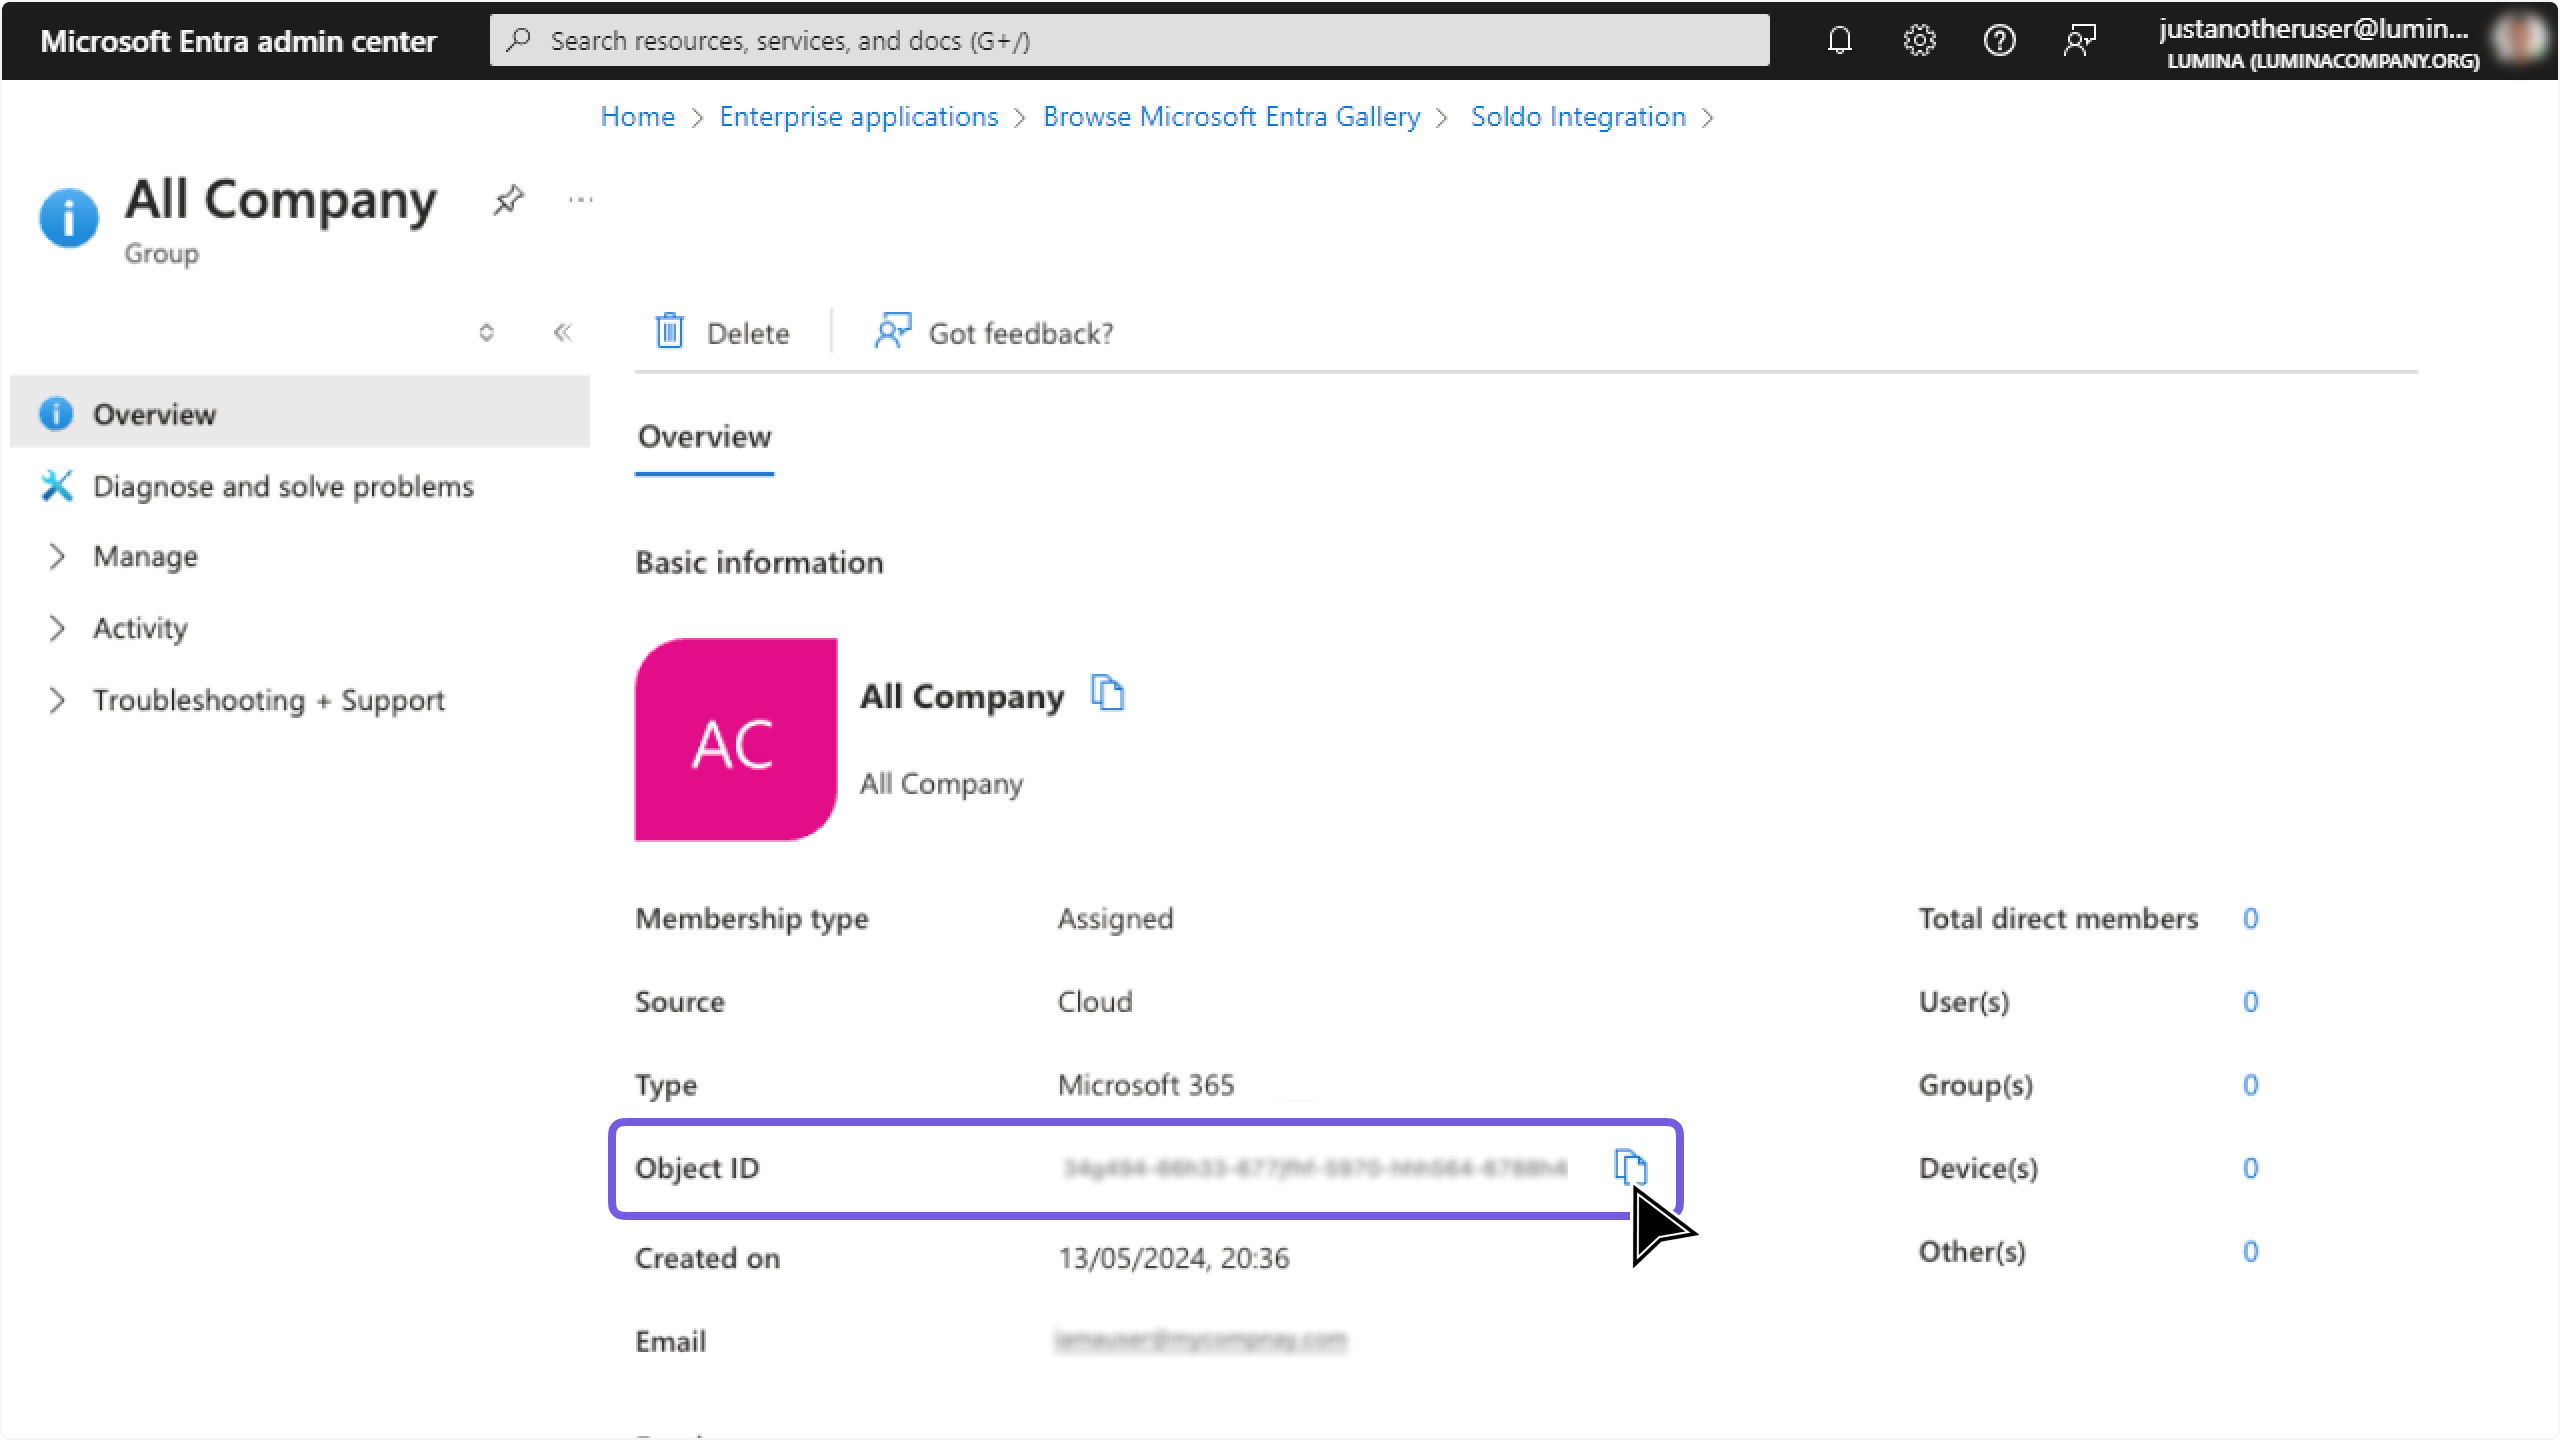Click the Delete trash icon
This screenshot has width=2560, height=1440.
[669, 331]
